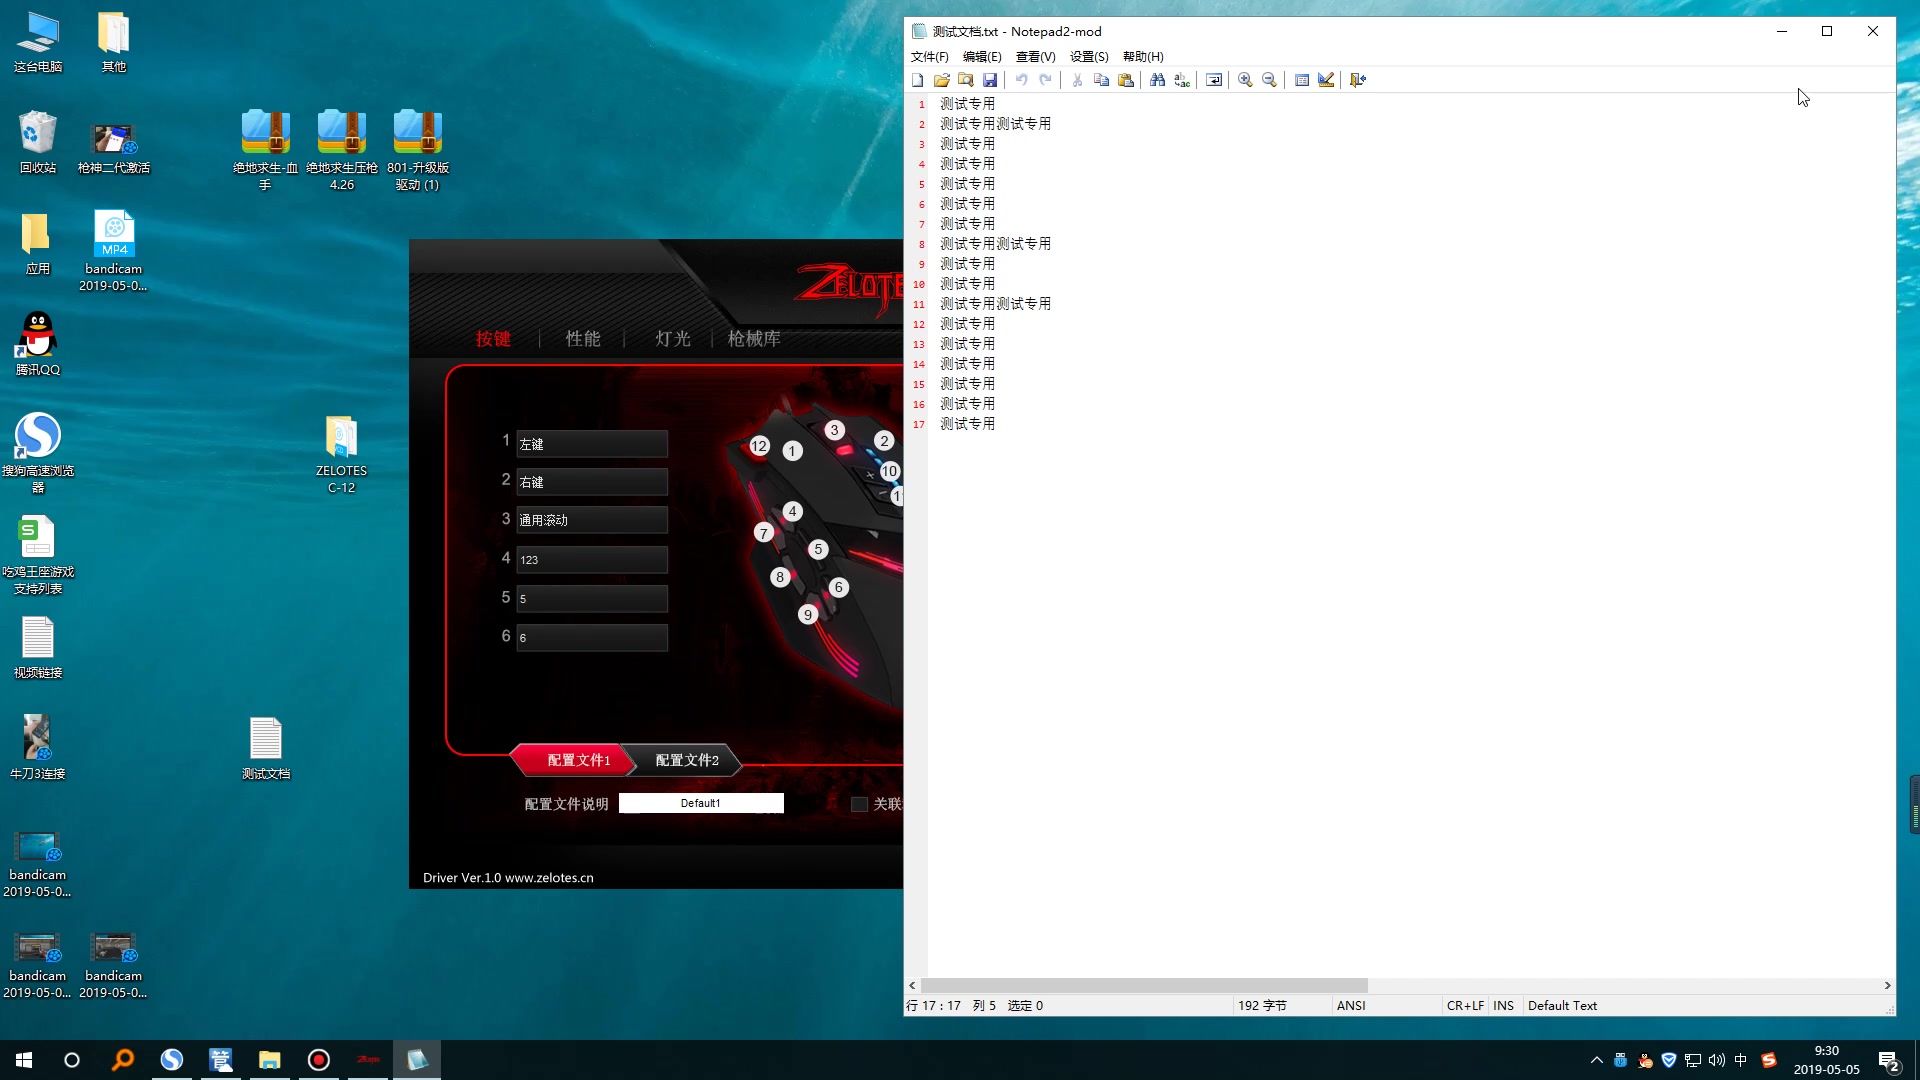Zoom in with magnifier plus icon
The width and height of the screenshot is (1920, 1080).
pos(1245,80)
